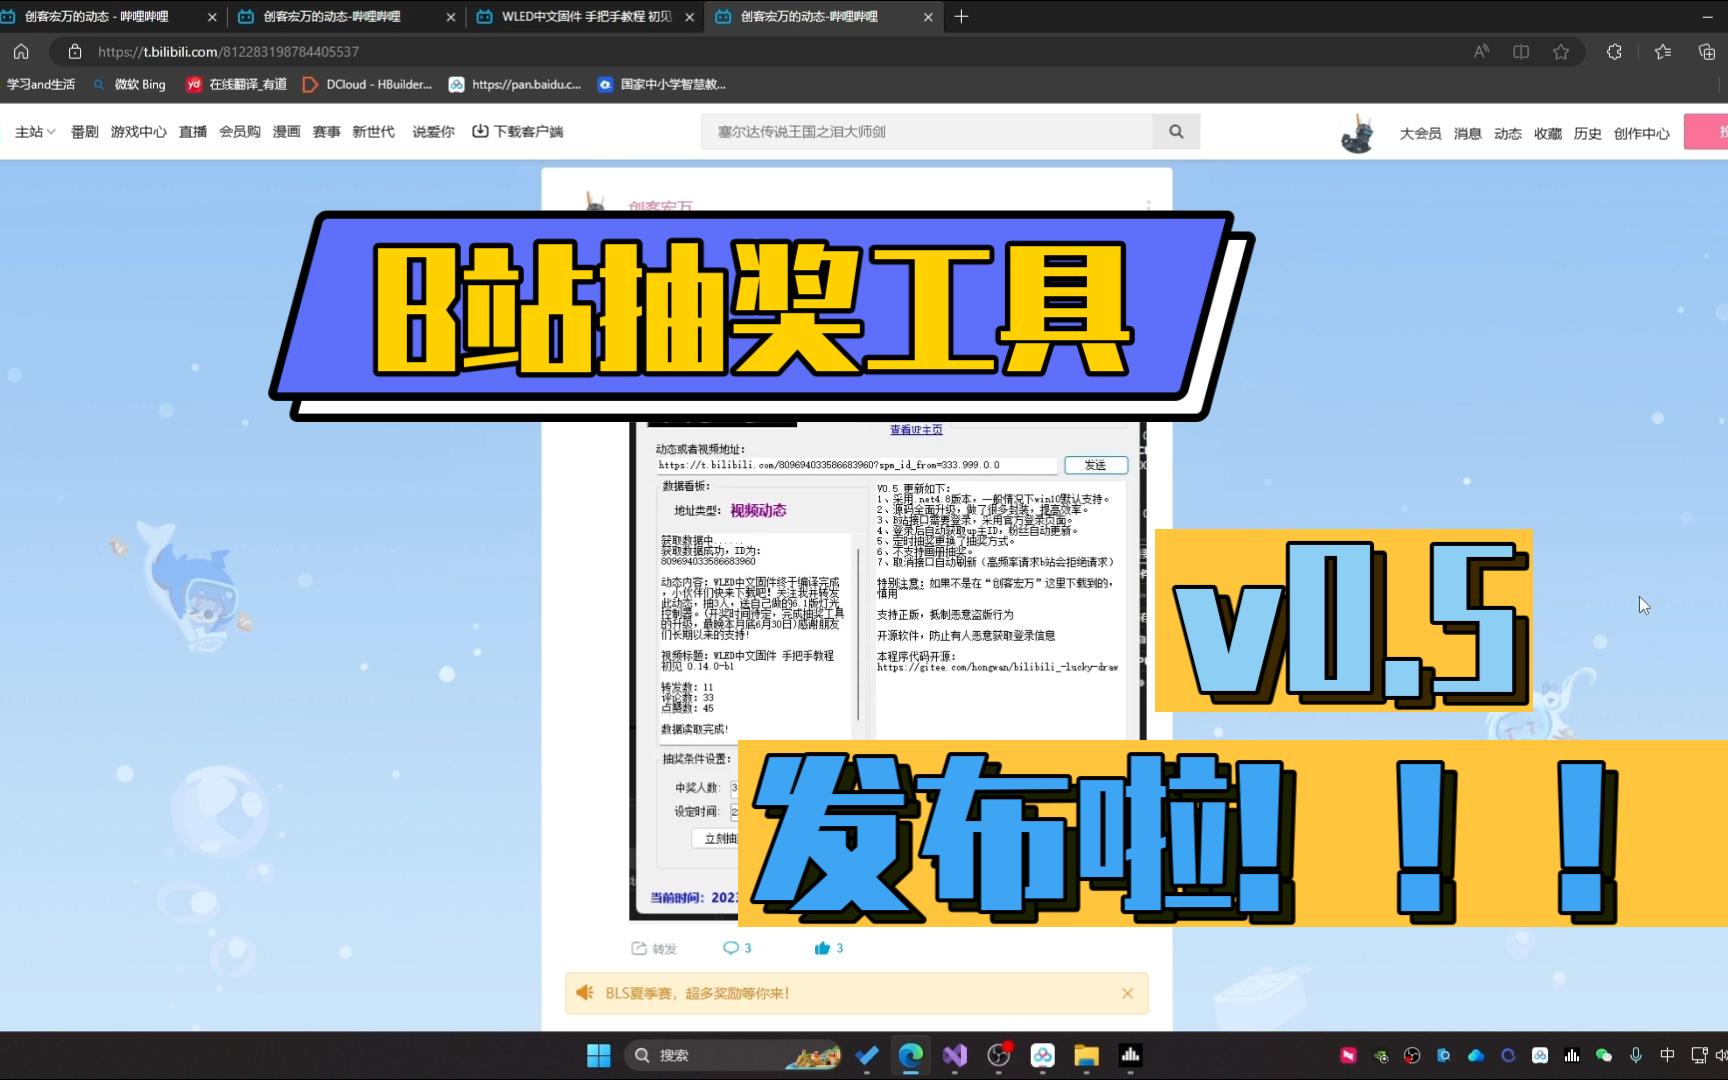Like the post with thumbs-up icon

click(829, 948)
